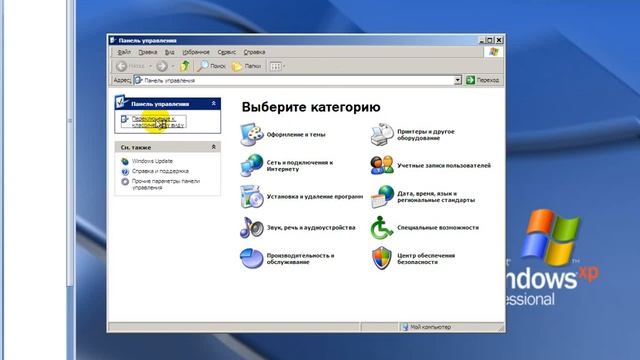
Task: Collapse the Панель управления side panel
Action: click(213, 104)
